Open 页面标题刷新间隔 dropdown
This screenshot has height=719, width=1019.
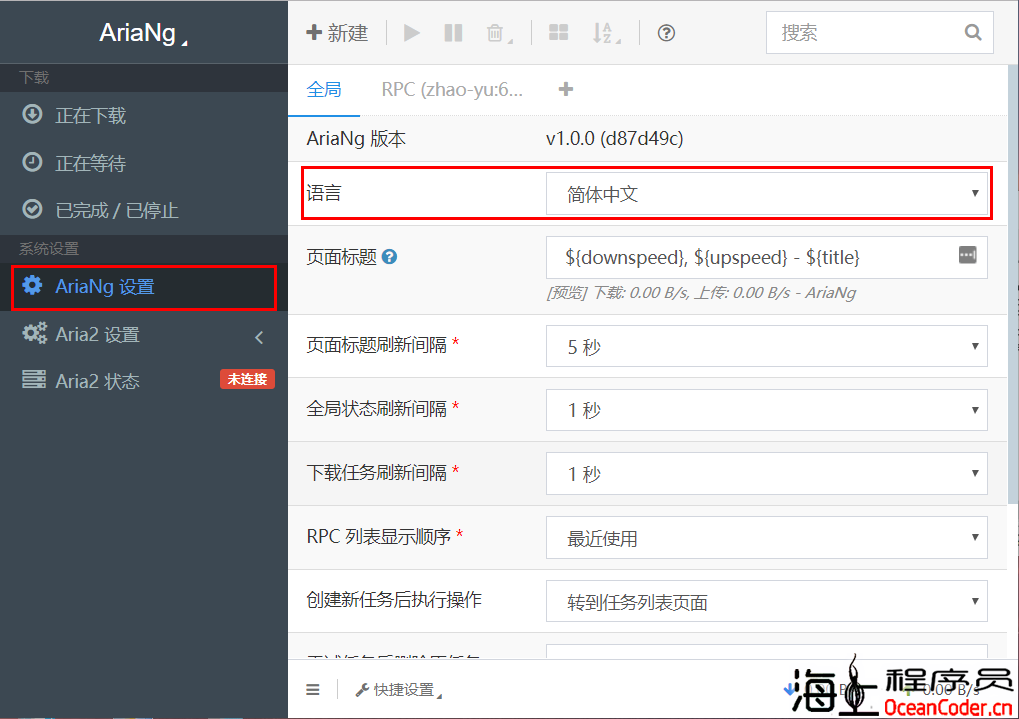pos(767,346)
